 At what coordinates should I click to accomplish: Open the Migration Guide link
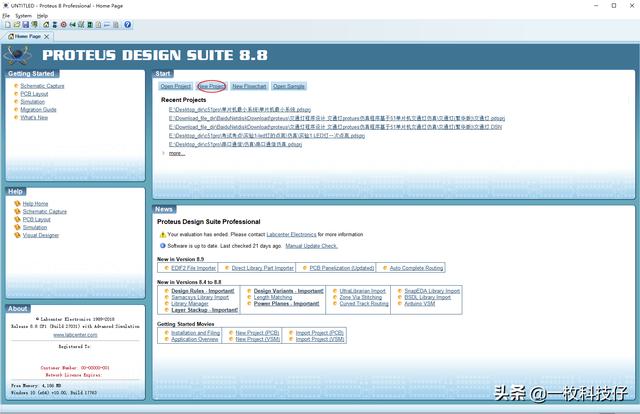tap(38, 109)
